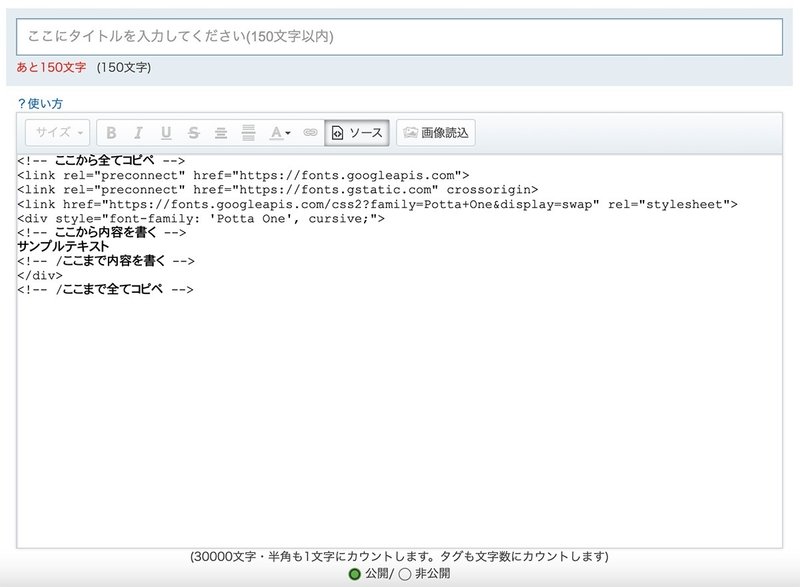
Task: Click the center align icon
Action: coord(221,133)
